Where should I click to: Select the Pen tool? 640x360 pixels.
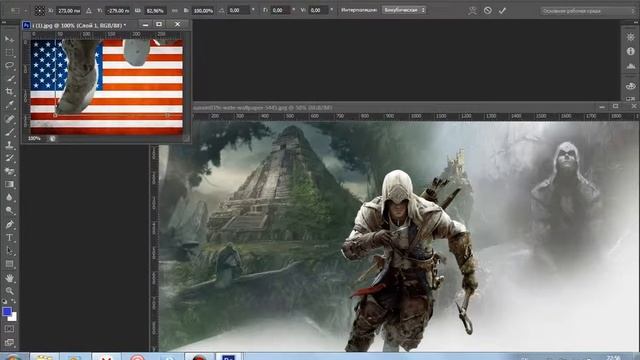9,224
